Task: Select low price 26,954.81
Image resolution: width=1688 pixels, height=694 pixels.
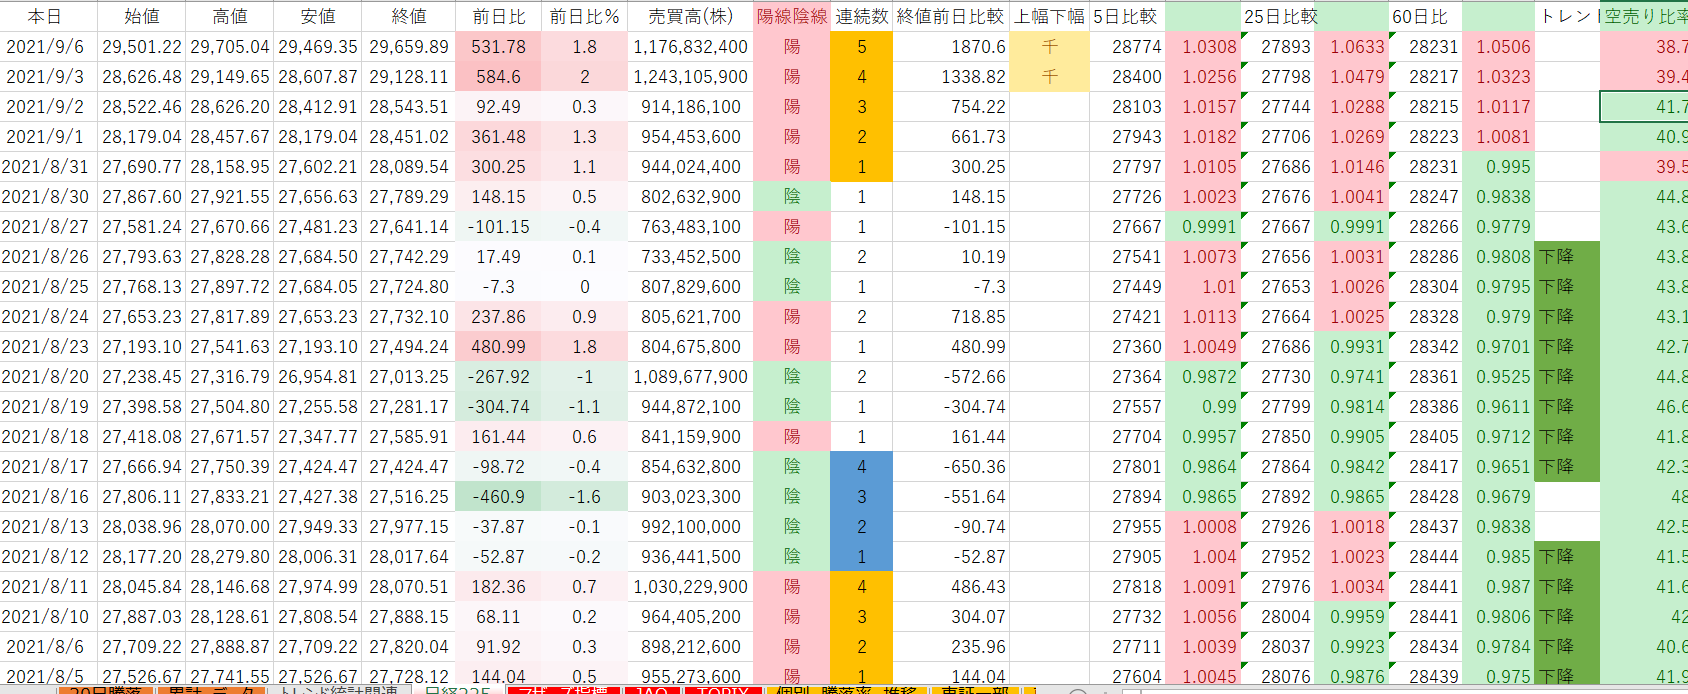Action: click(x=318, y=376)
